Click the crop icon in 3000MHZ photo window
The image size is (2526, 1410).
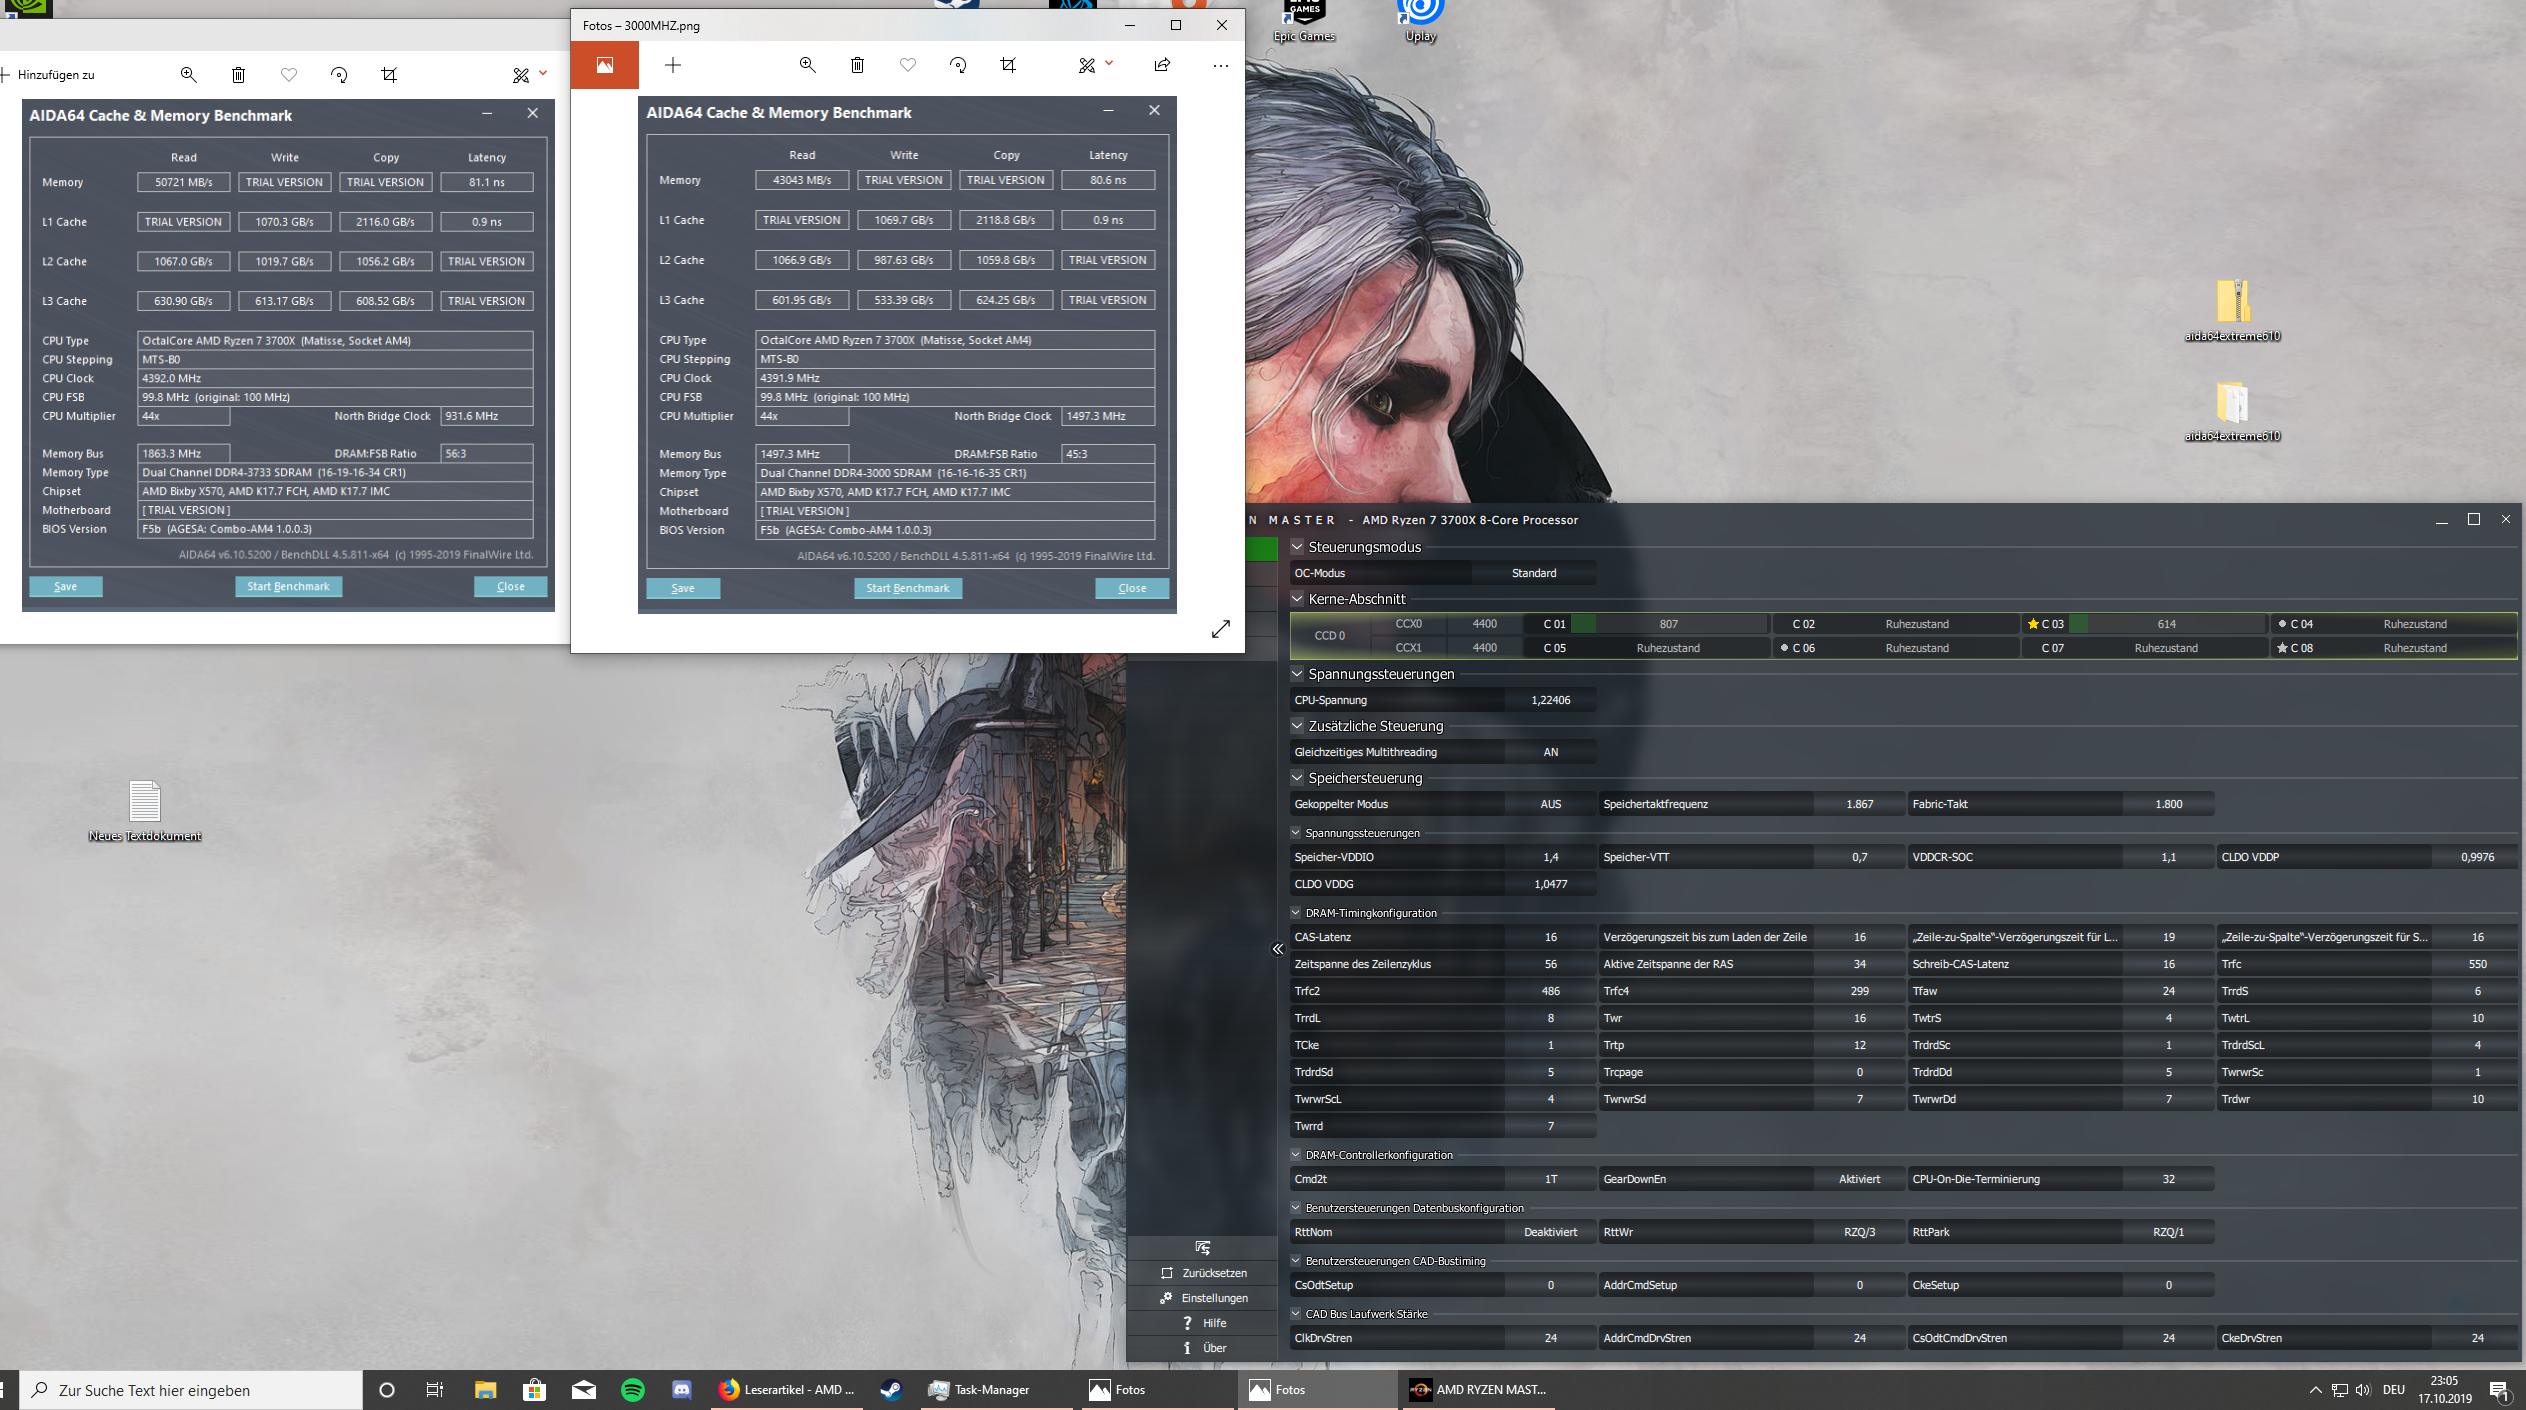click(1008, 65)
